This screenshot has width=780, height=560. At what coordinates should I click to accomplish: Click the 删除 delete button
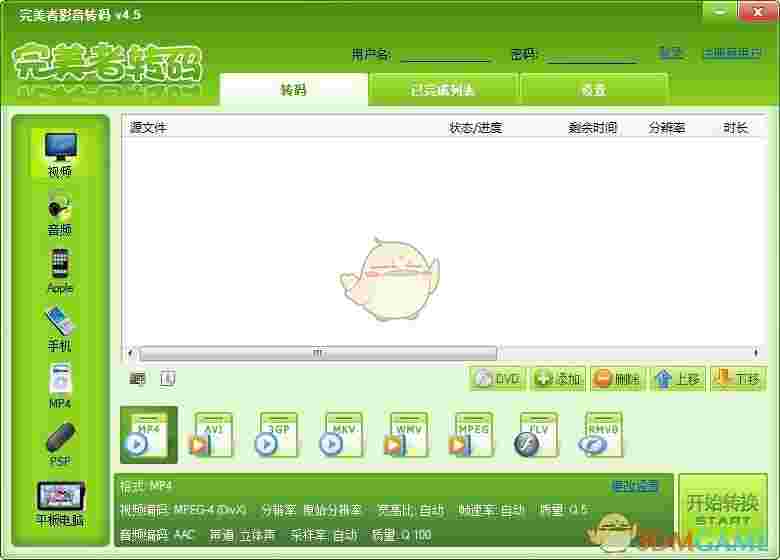tap(618, 379)
